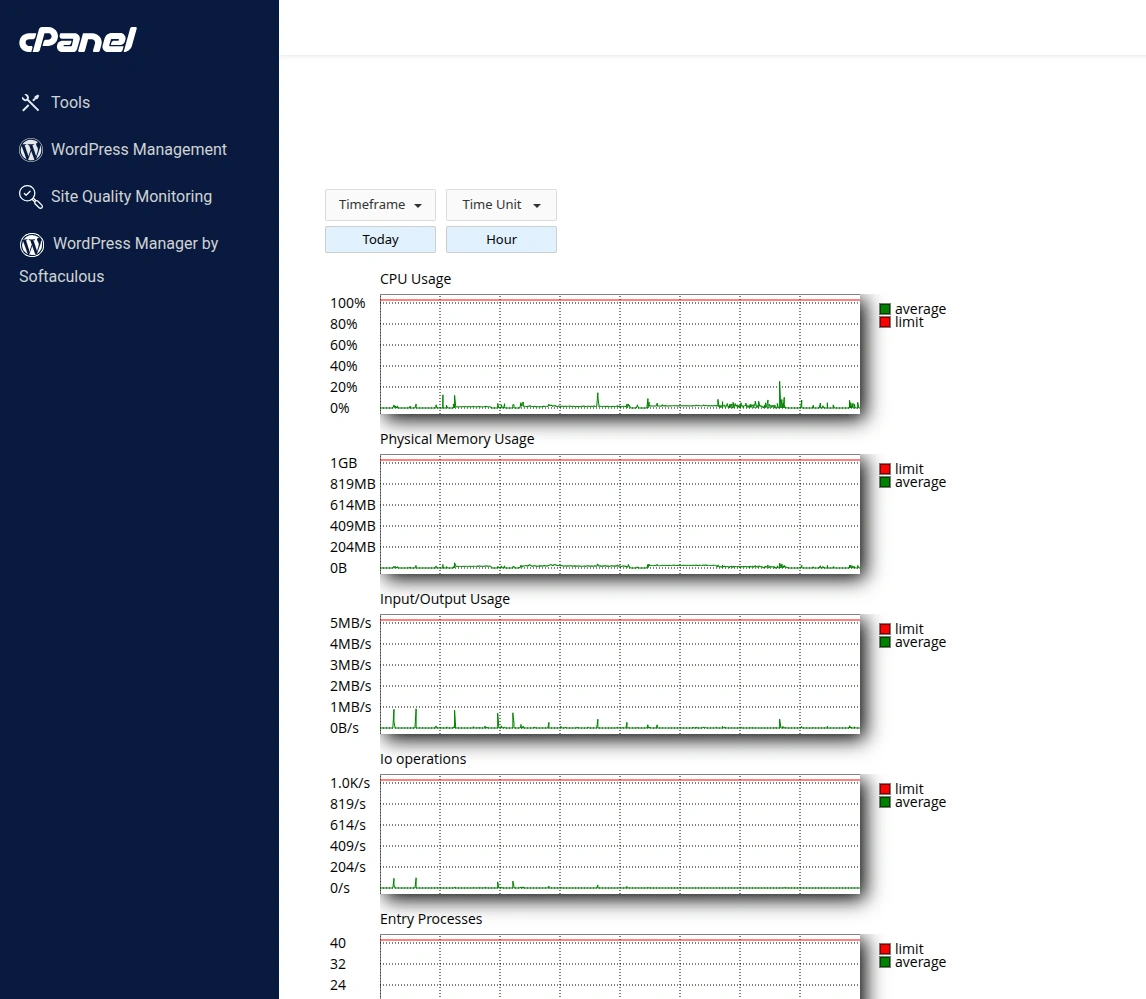Select the Hour time unit button

click(501, 240)
